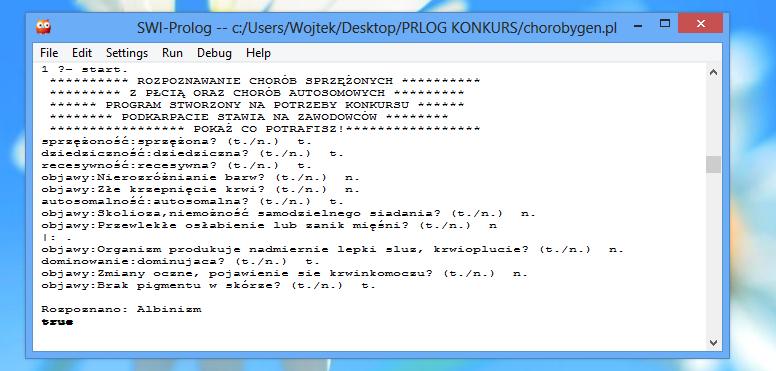Click the window title bar text

point(377,28)
